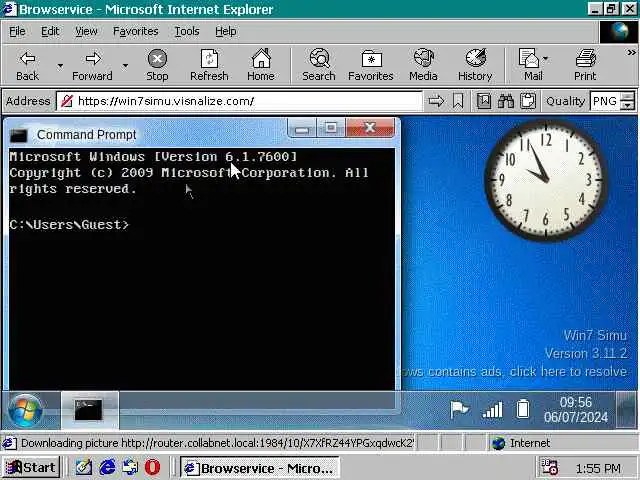This screenshot has width=640, height=480.
Task: Select Browservice taskbar button
Action: pos(260,468)
